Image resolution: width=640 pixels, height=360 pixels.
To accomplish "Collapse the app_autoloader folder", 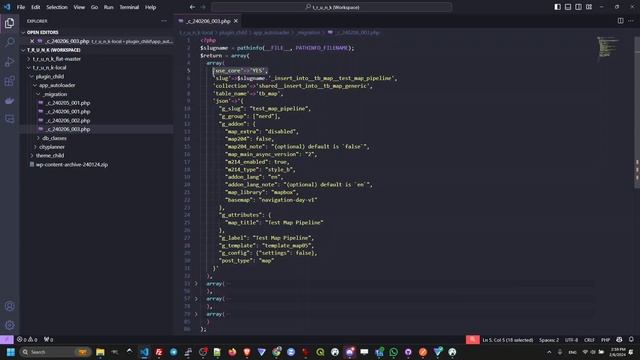I will click(x=35, y=85).
